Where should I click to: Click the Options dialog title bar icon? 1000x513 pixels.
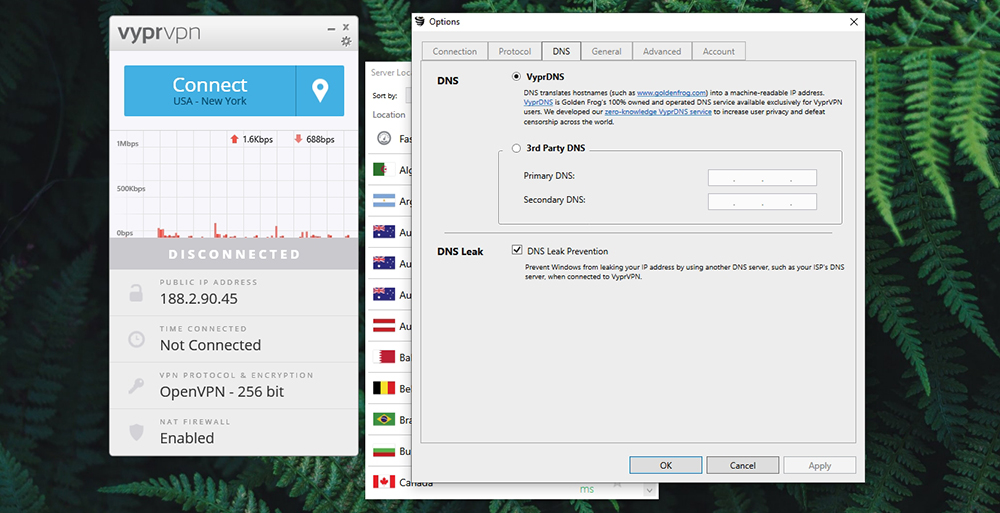(420, 22)
